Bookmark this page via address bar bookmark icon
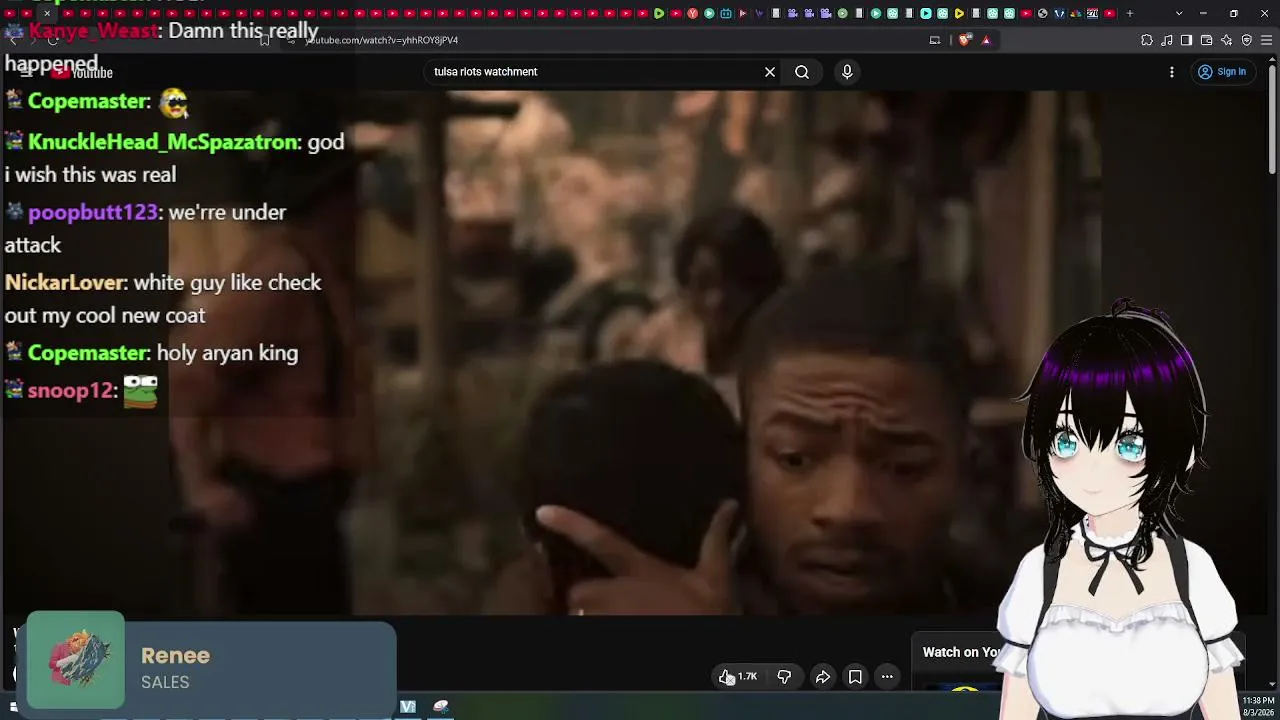Viewport: 1280px width, 720px height. point(265,40)
